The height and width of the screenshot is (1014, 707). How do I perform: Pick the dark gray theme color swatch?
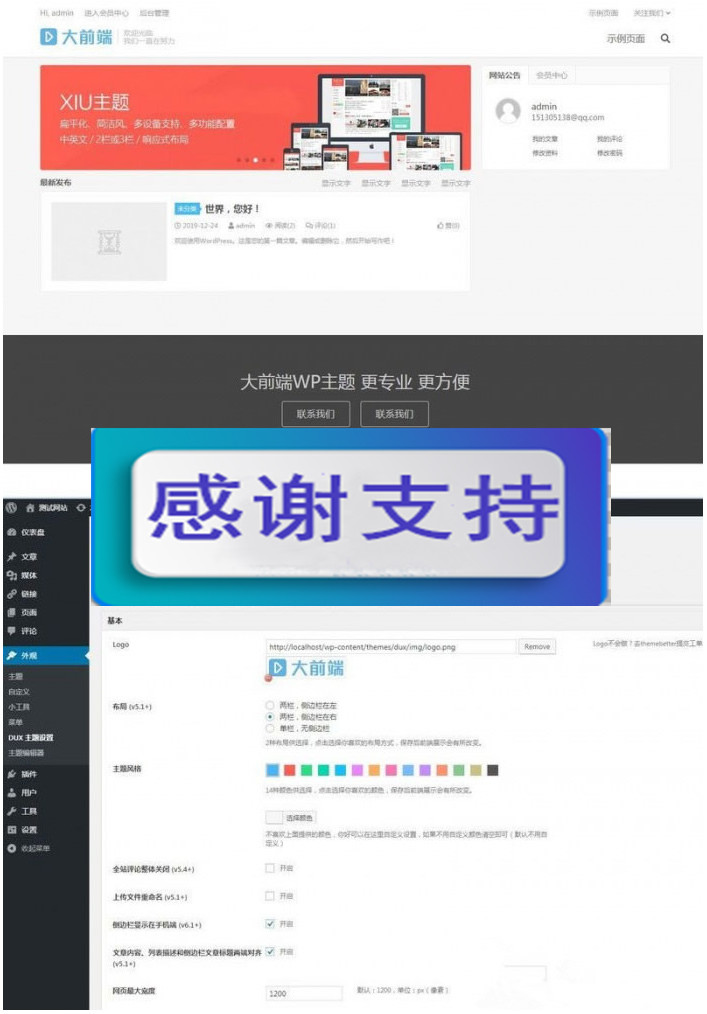(x=493, y=770)
